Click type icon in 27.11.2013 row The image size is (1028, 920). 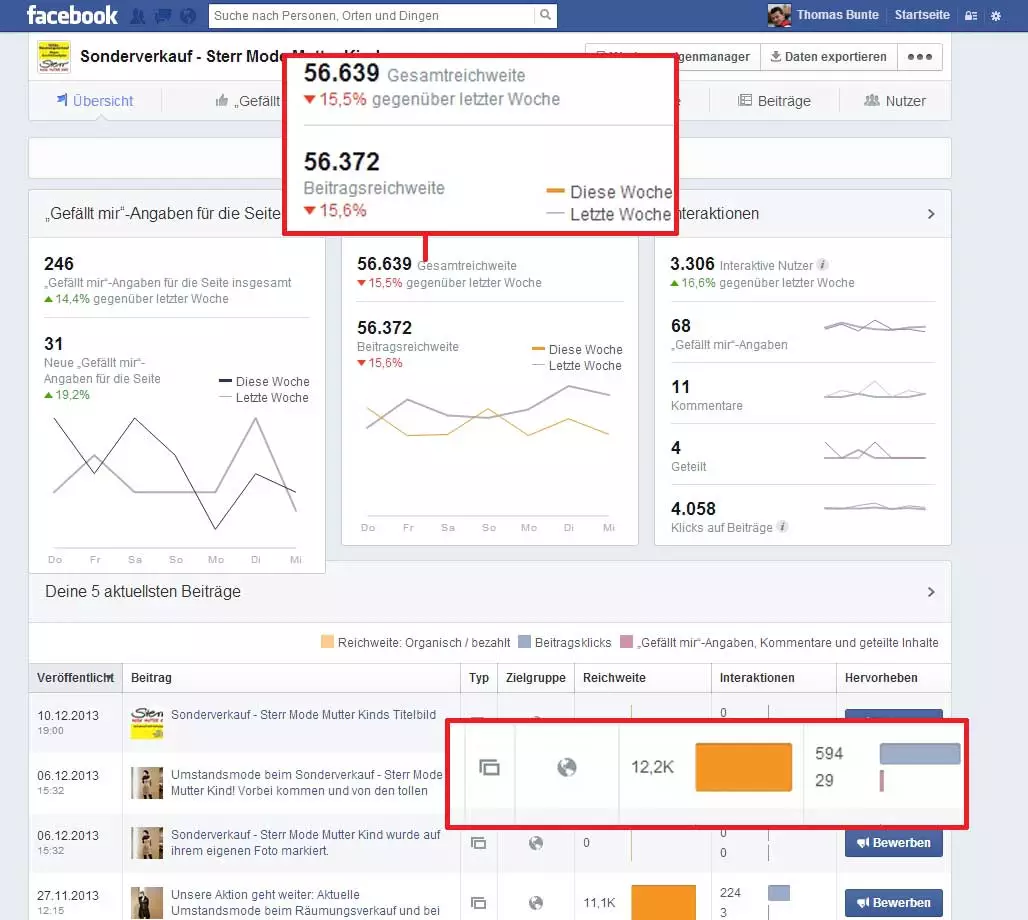pos(479,904)
